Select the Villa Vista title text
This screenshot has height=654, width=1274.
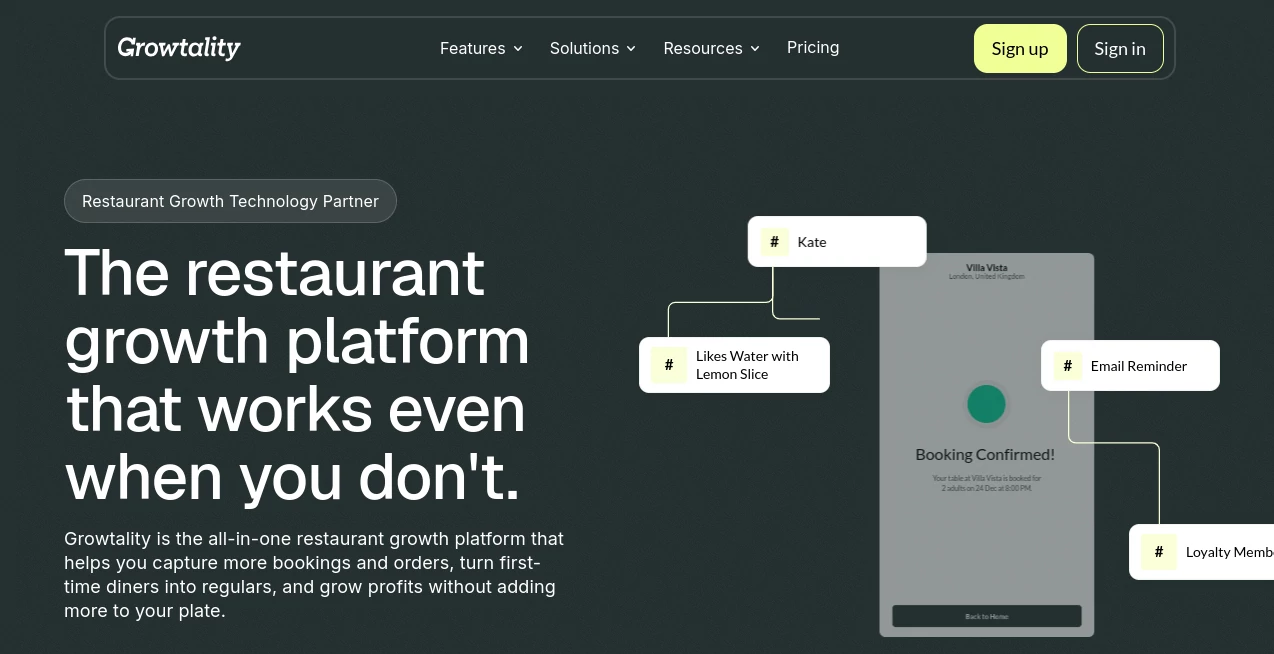coord(987,268)
